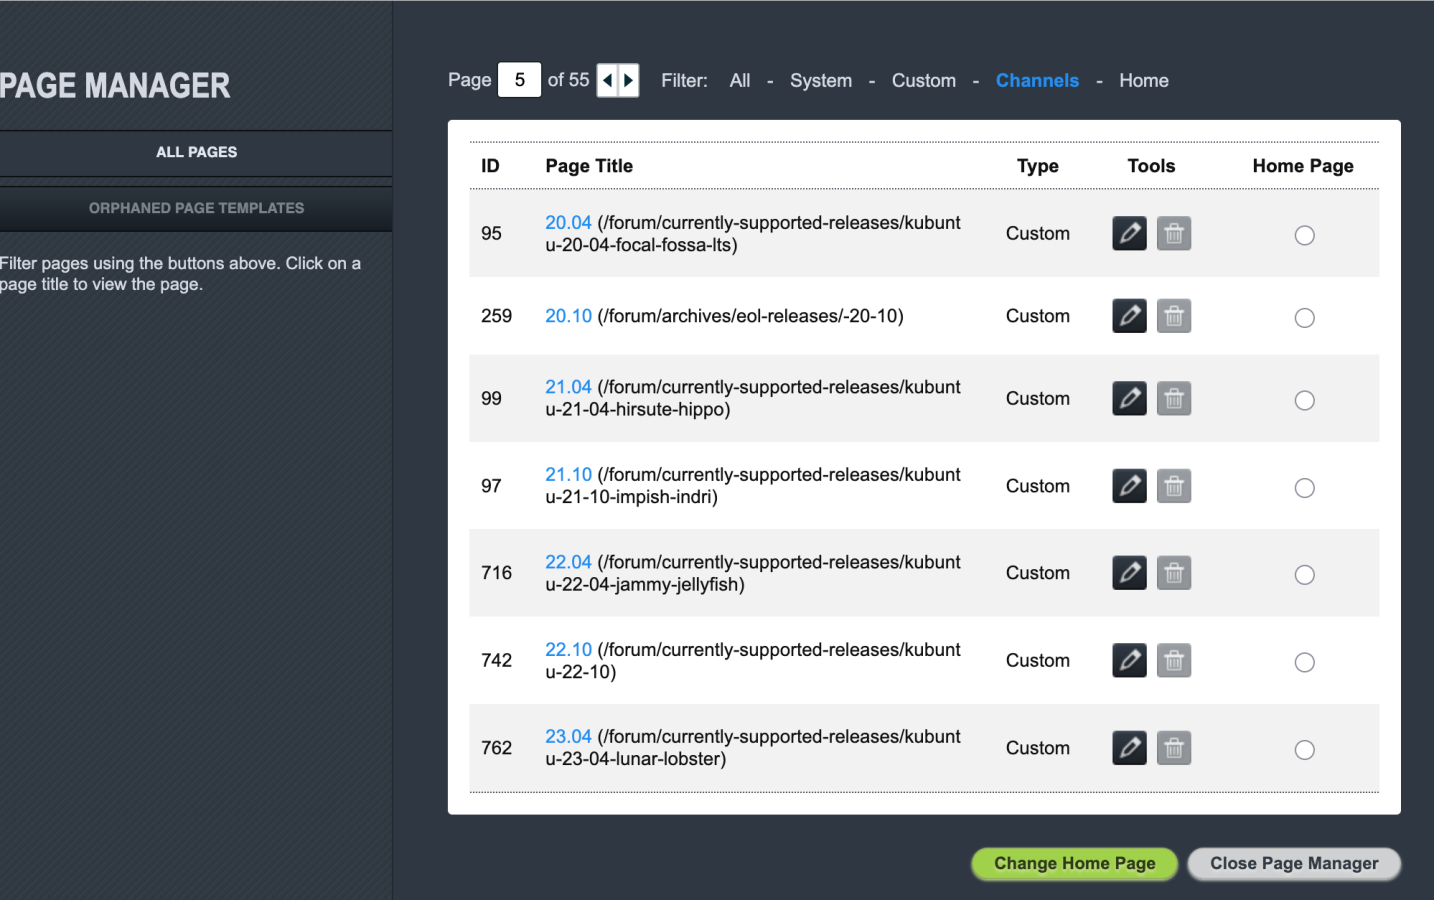Edit page 20.04 with the pencil icon
1434x900 pixels.
point(1129,233)
